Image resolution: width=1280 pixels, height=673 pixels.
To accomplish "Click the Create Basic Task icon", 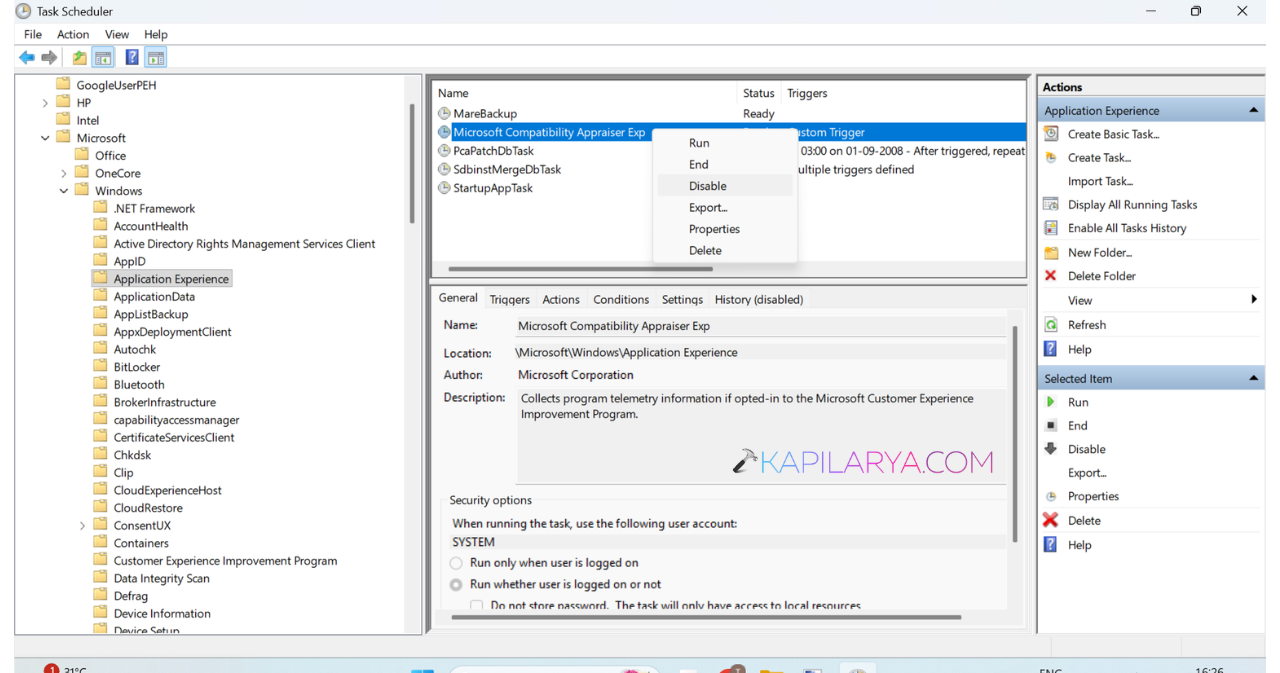I will pos(1051,134).
